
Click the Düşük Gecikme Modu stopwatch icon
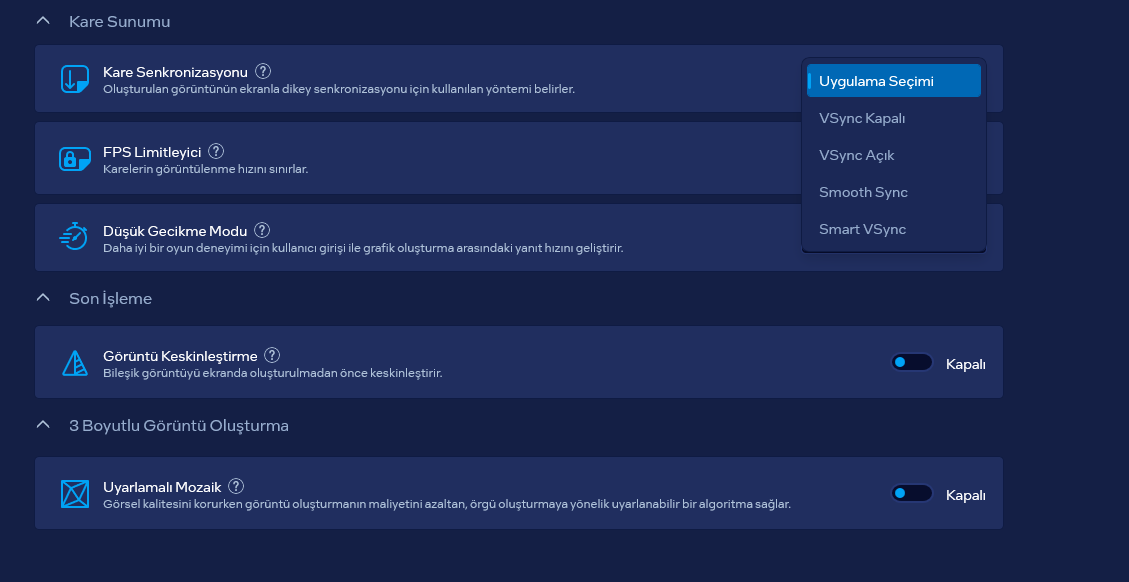tap(73, 236)
